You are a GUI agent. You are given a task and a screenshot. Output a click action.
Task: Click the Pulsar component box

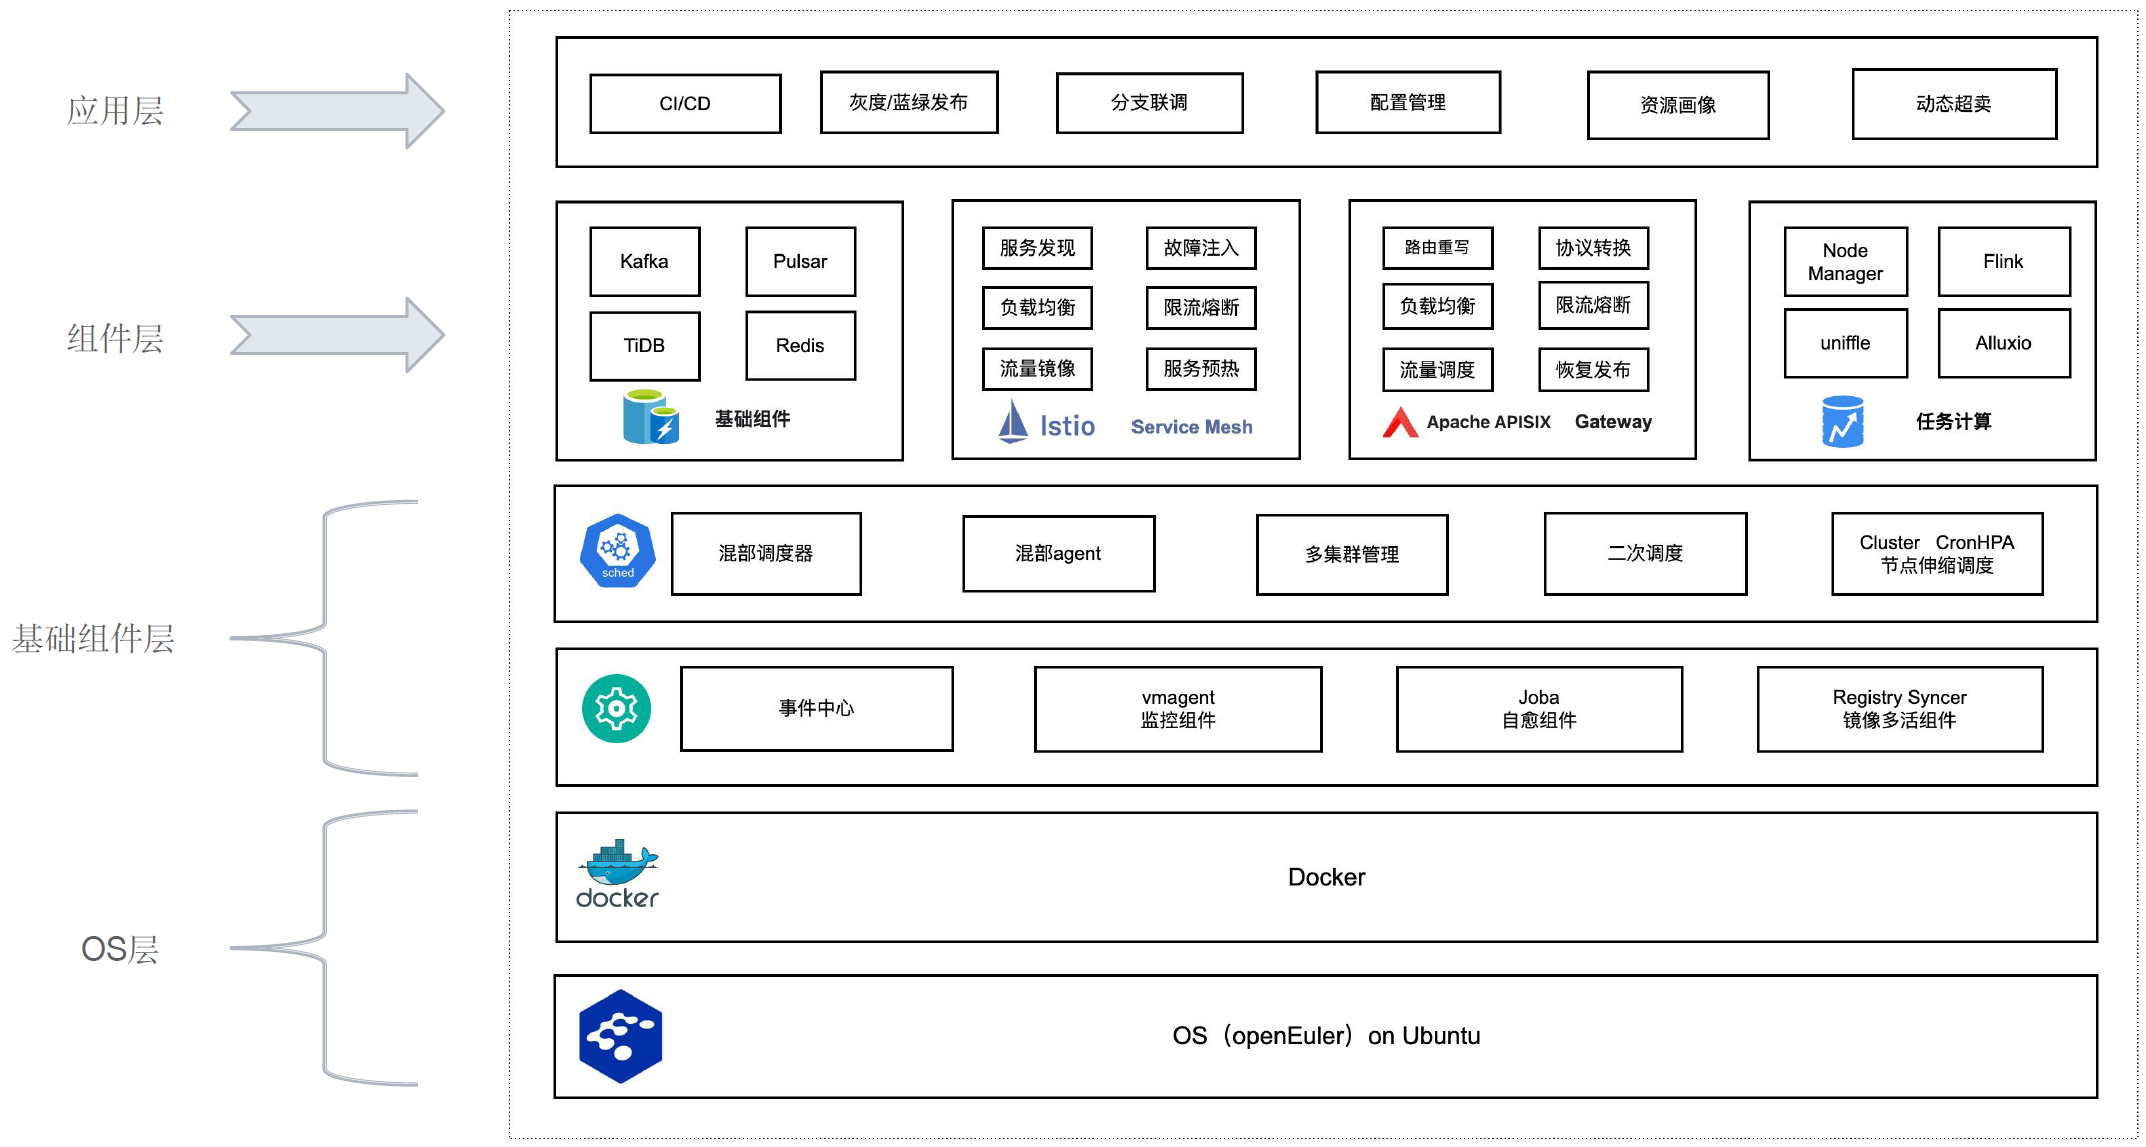click(x=801, y=261)
